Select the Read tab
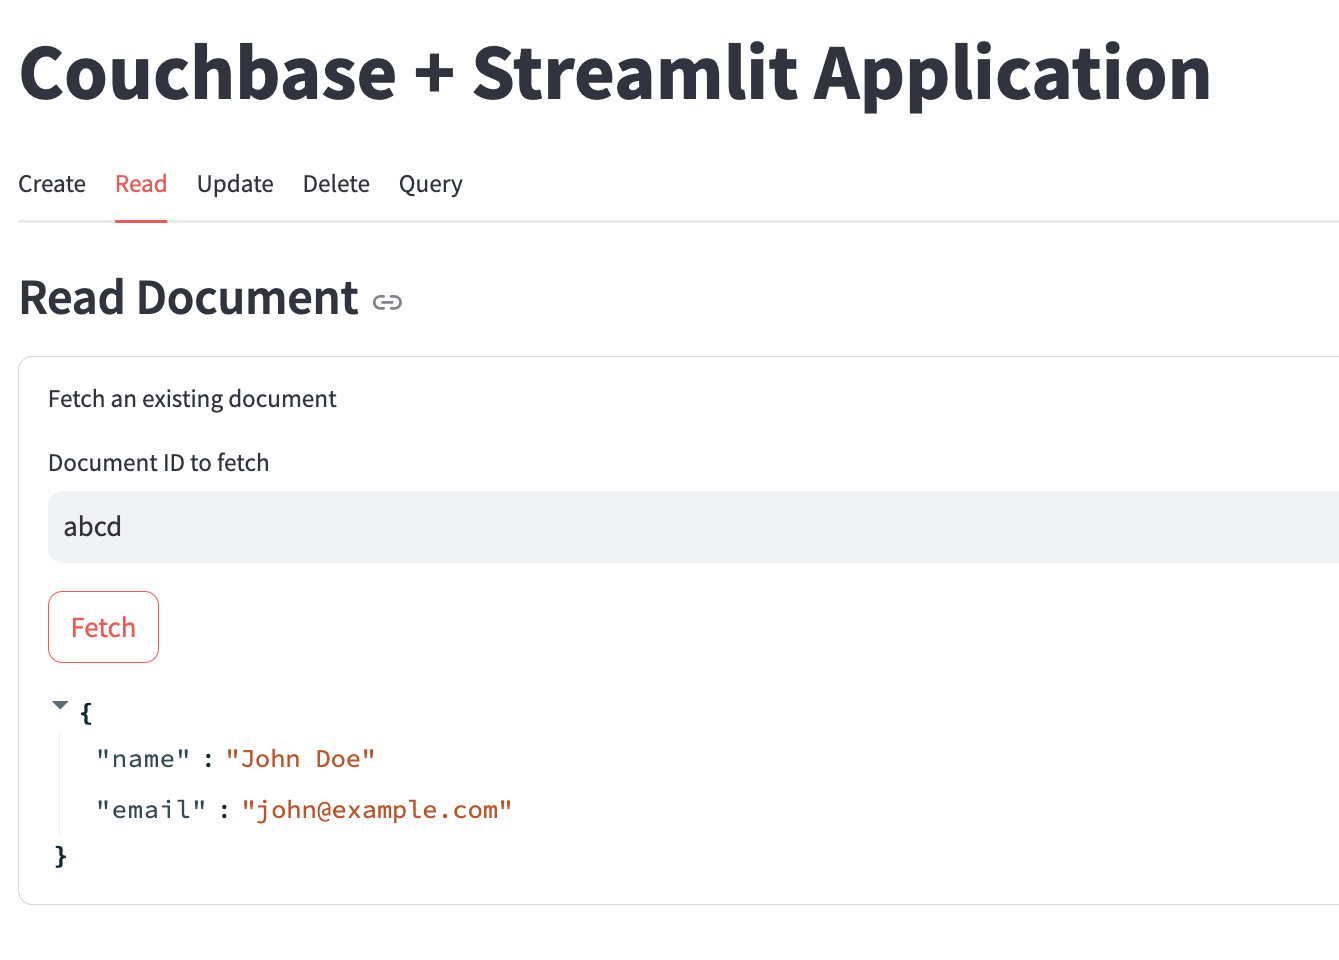This screenshot has width=1339, height=960. click(141, 184)
